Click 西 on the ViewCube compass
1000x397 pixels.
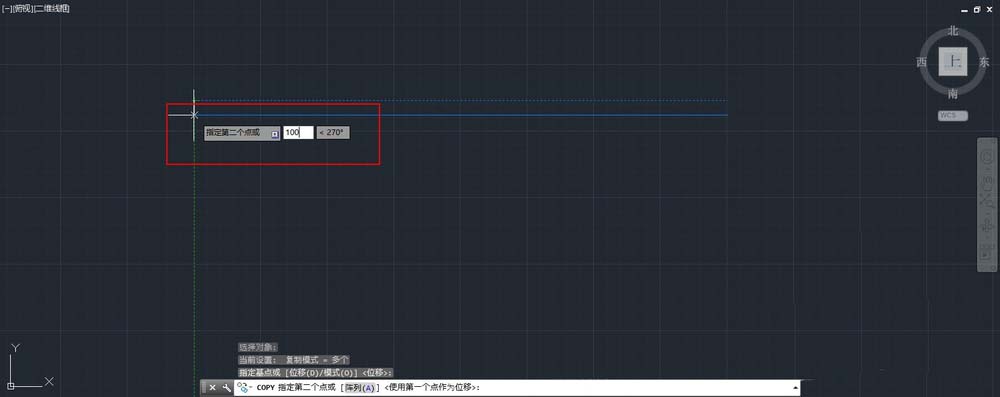click(921, 62)
